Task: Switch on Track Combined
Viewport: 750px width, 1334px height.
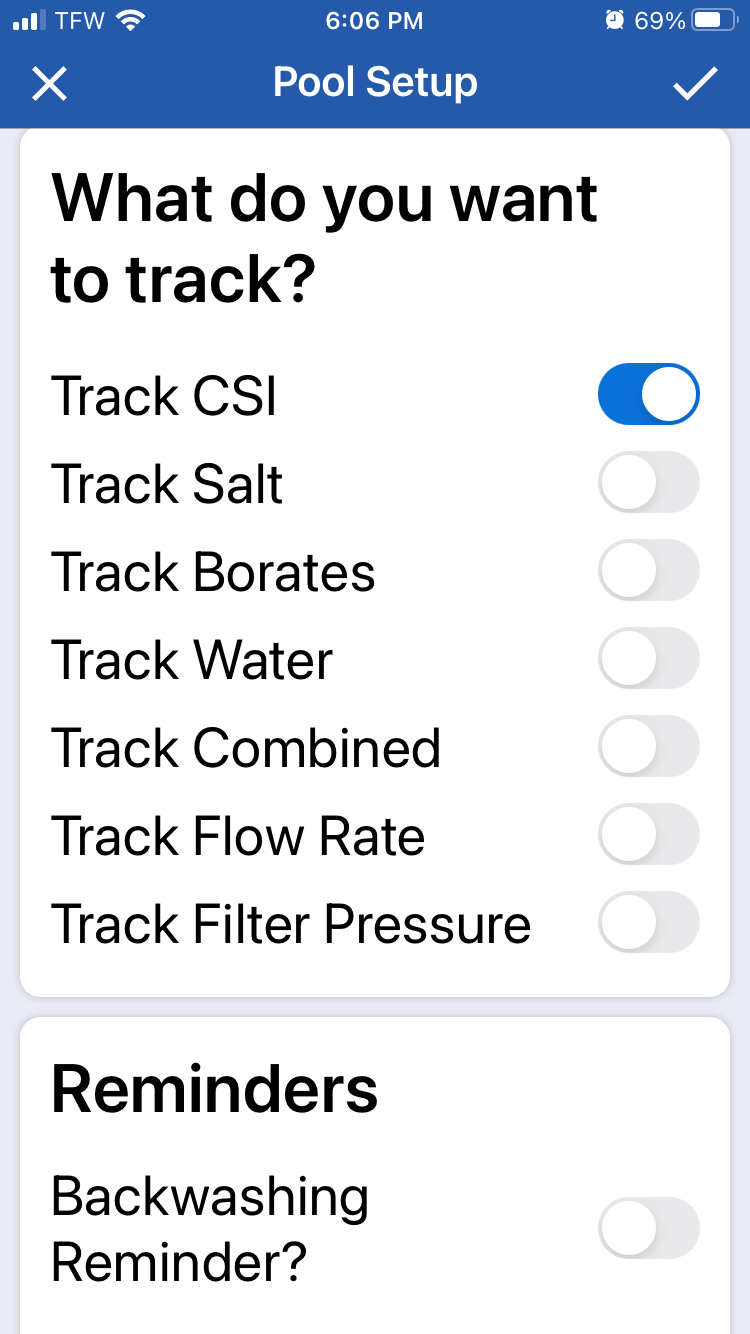Action: click(648, 746)
